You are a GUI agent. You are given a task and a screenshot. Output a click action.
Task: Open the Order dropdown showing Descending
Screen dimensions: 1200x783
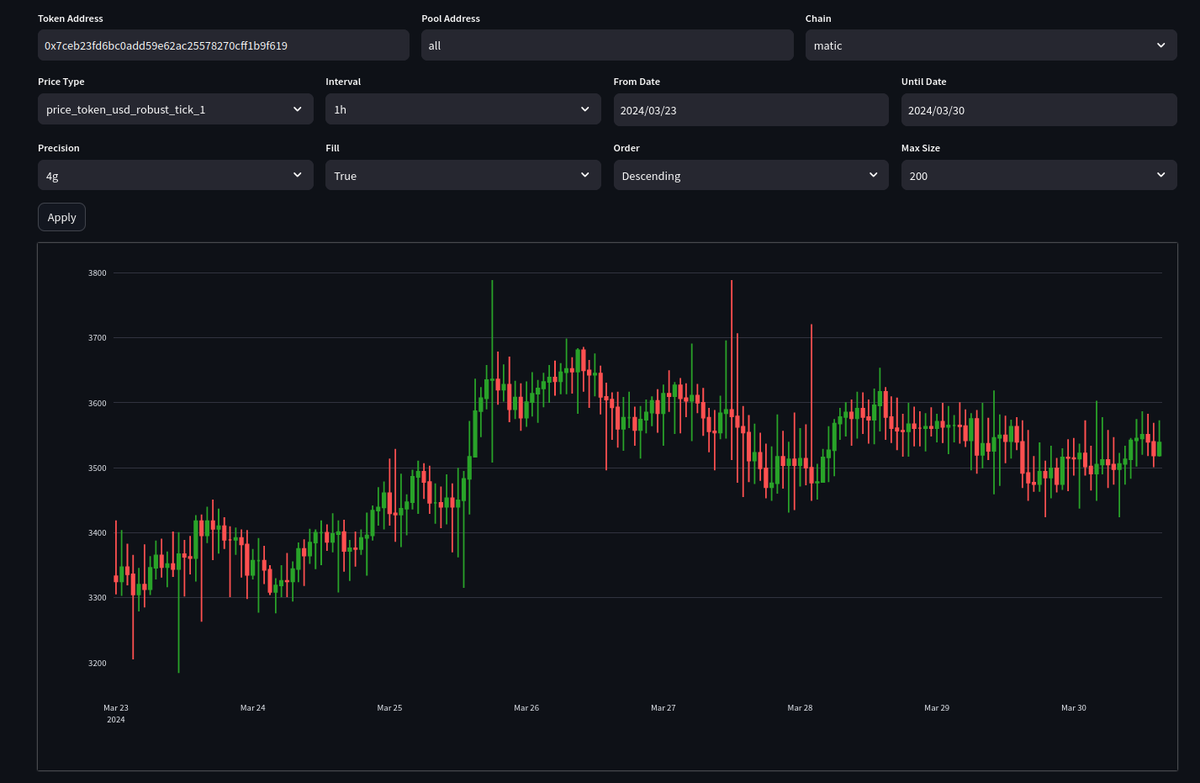751,175
